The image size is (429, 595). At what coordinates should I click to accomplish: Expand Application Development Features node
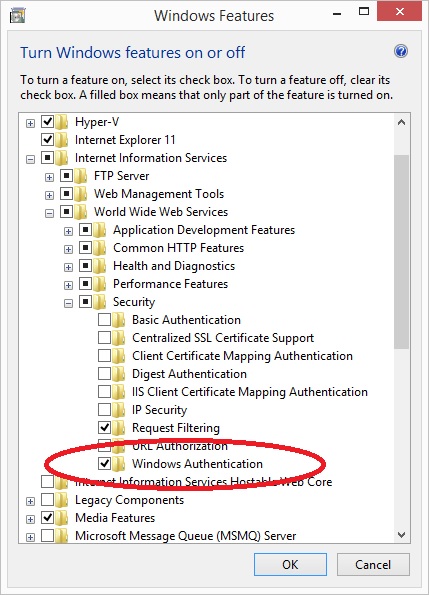(x=68, y=231)
